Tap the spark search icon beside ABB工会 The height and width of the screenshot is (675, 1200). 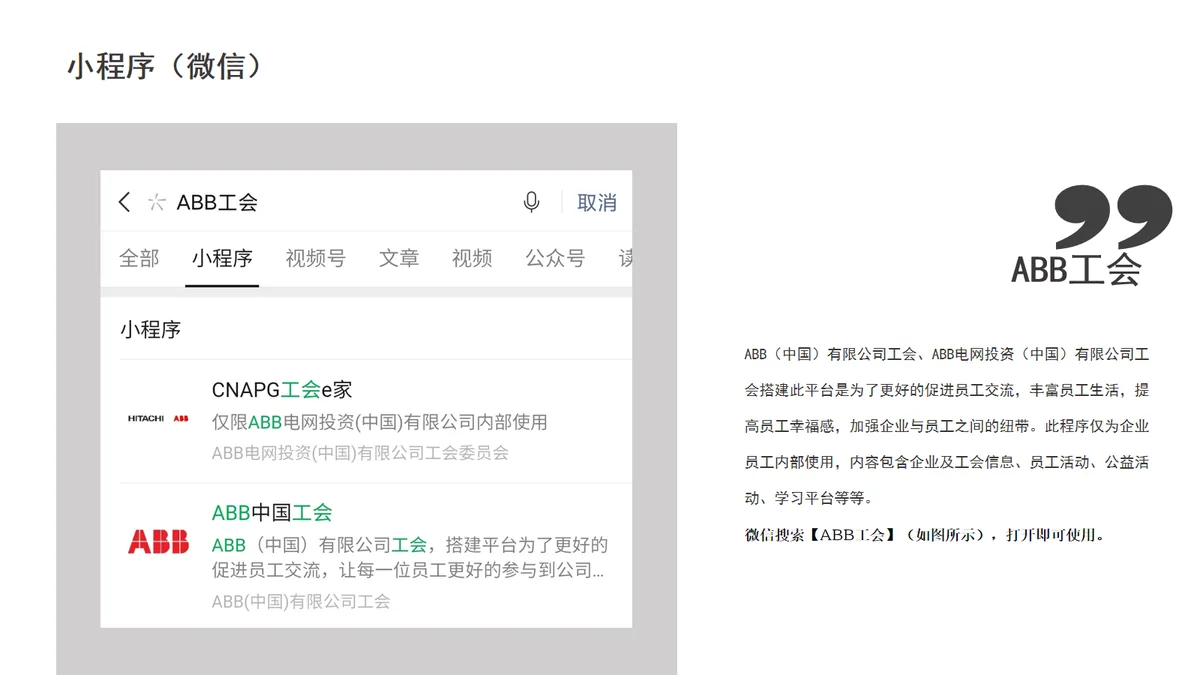coord(156,202)
